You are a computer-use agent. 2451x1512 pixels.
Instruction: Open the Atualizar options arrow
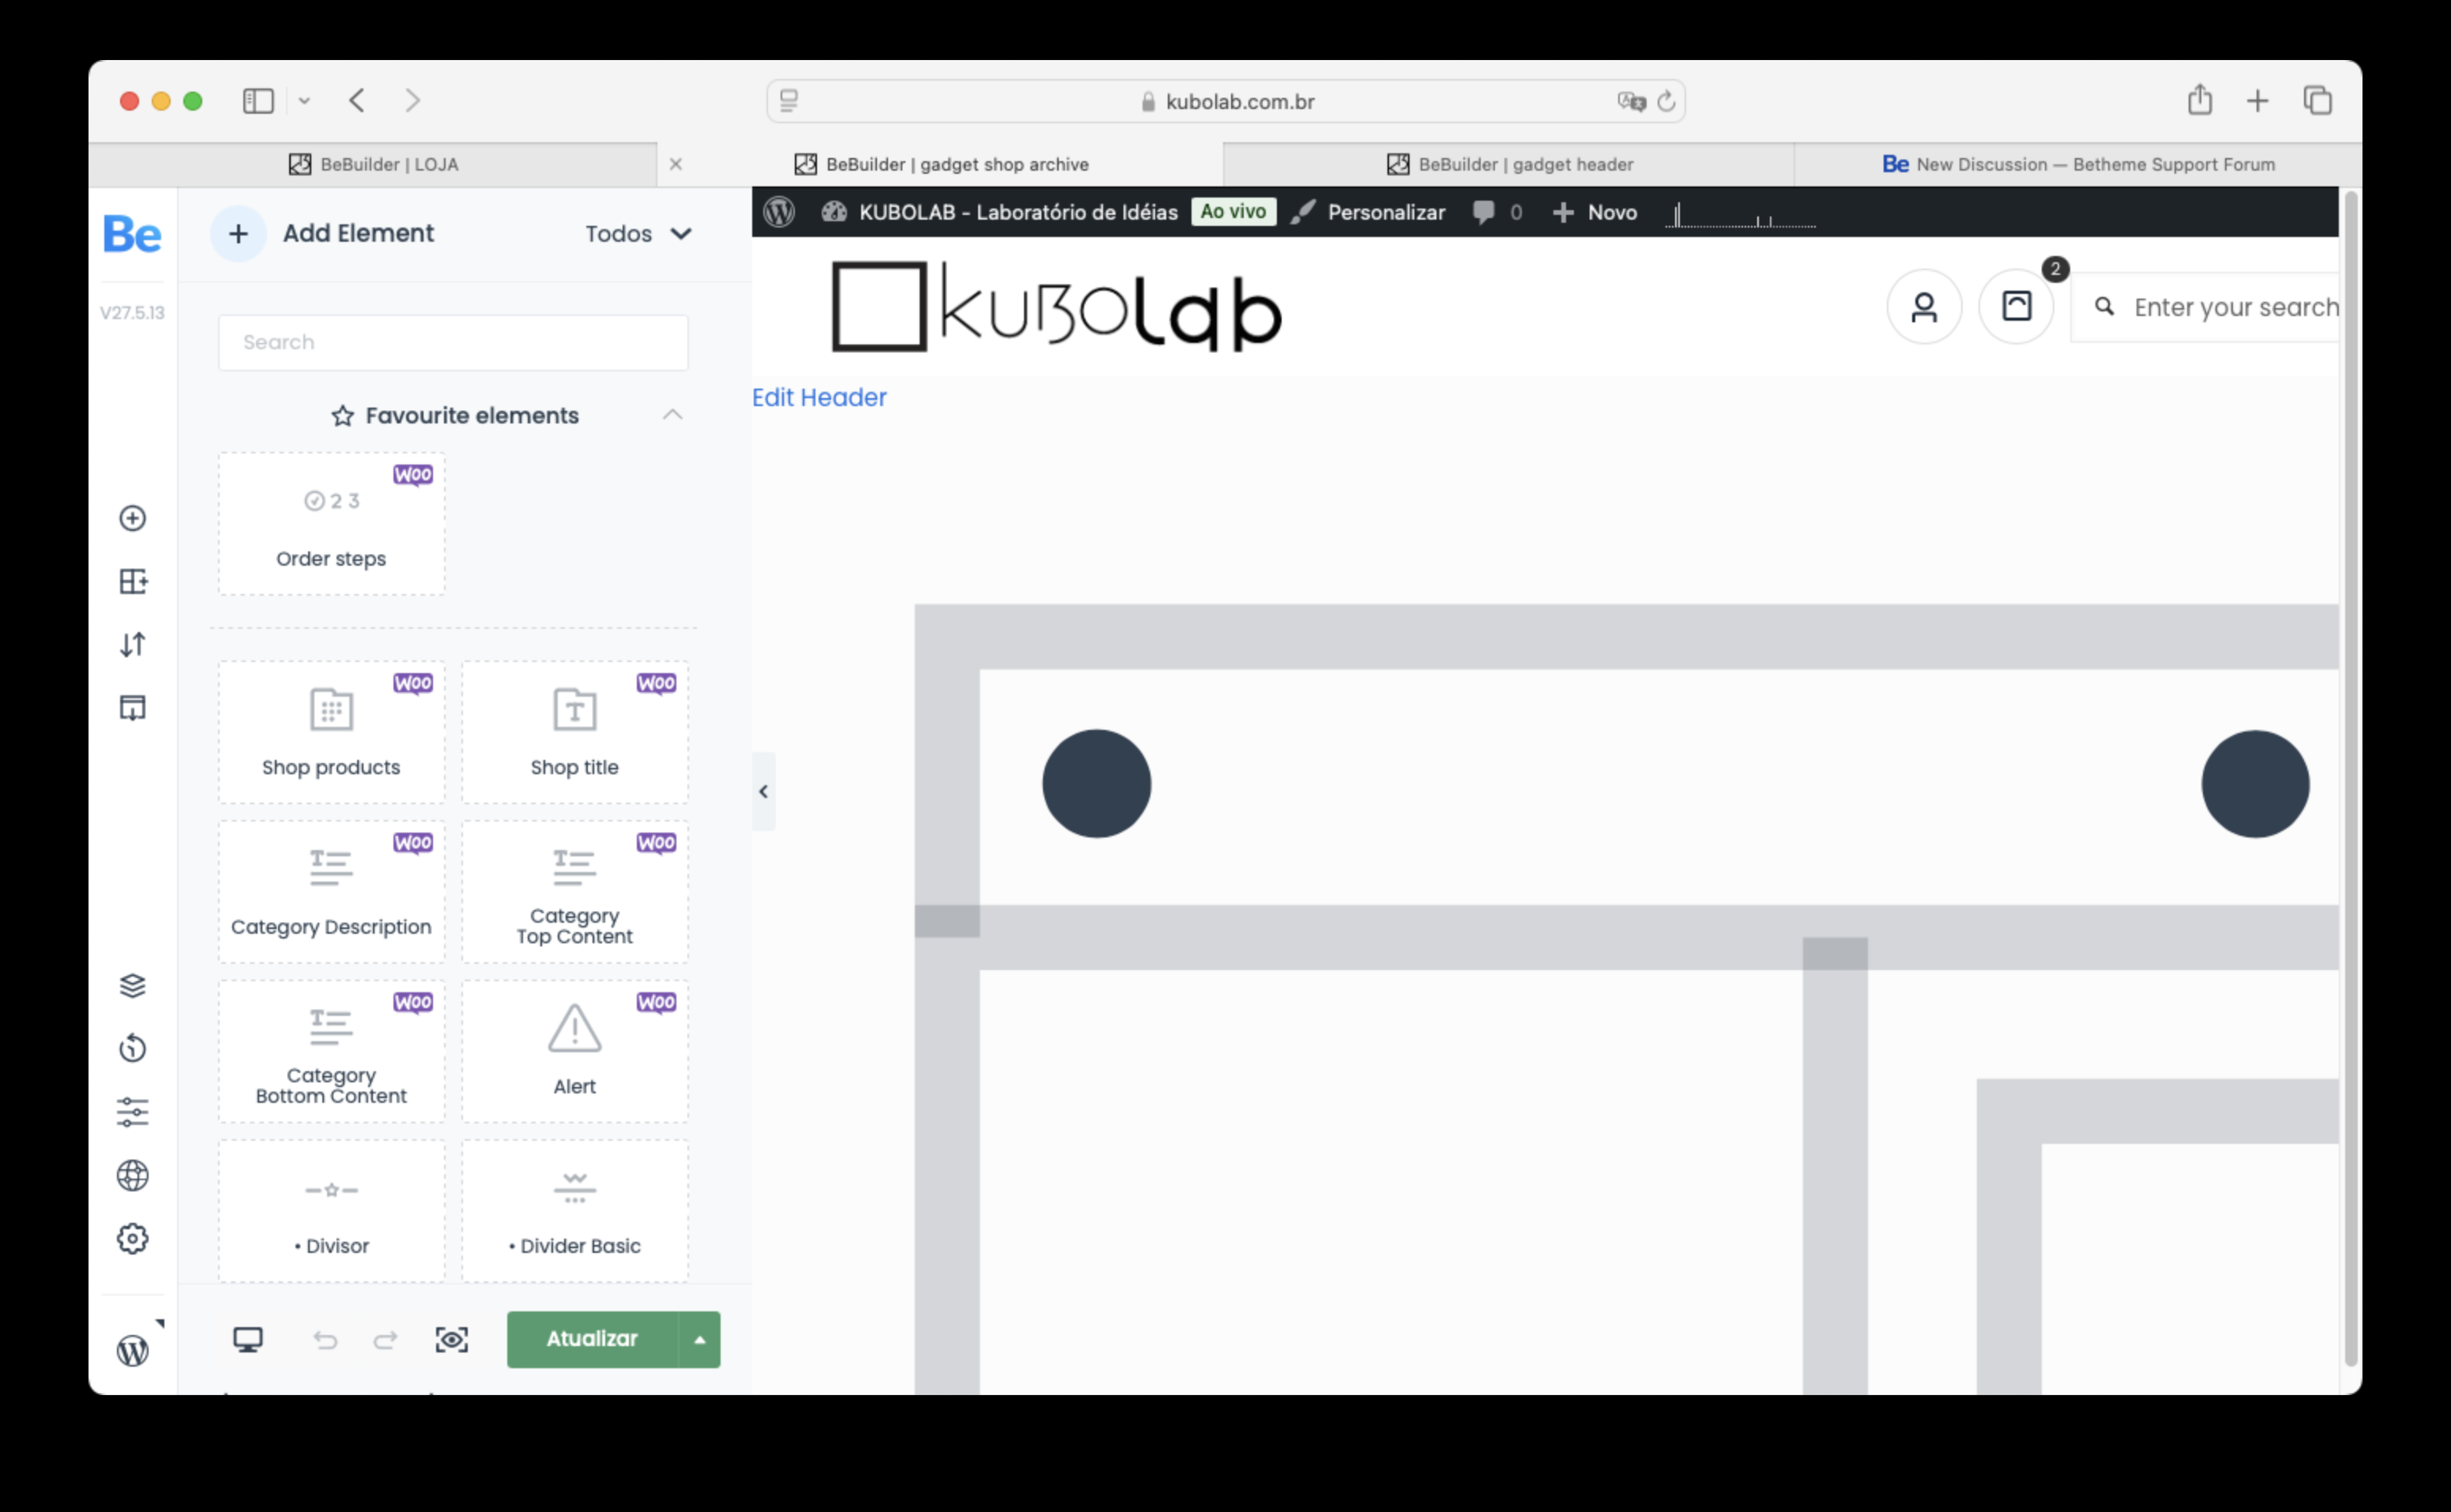click(x=700, y=1340)
